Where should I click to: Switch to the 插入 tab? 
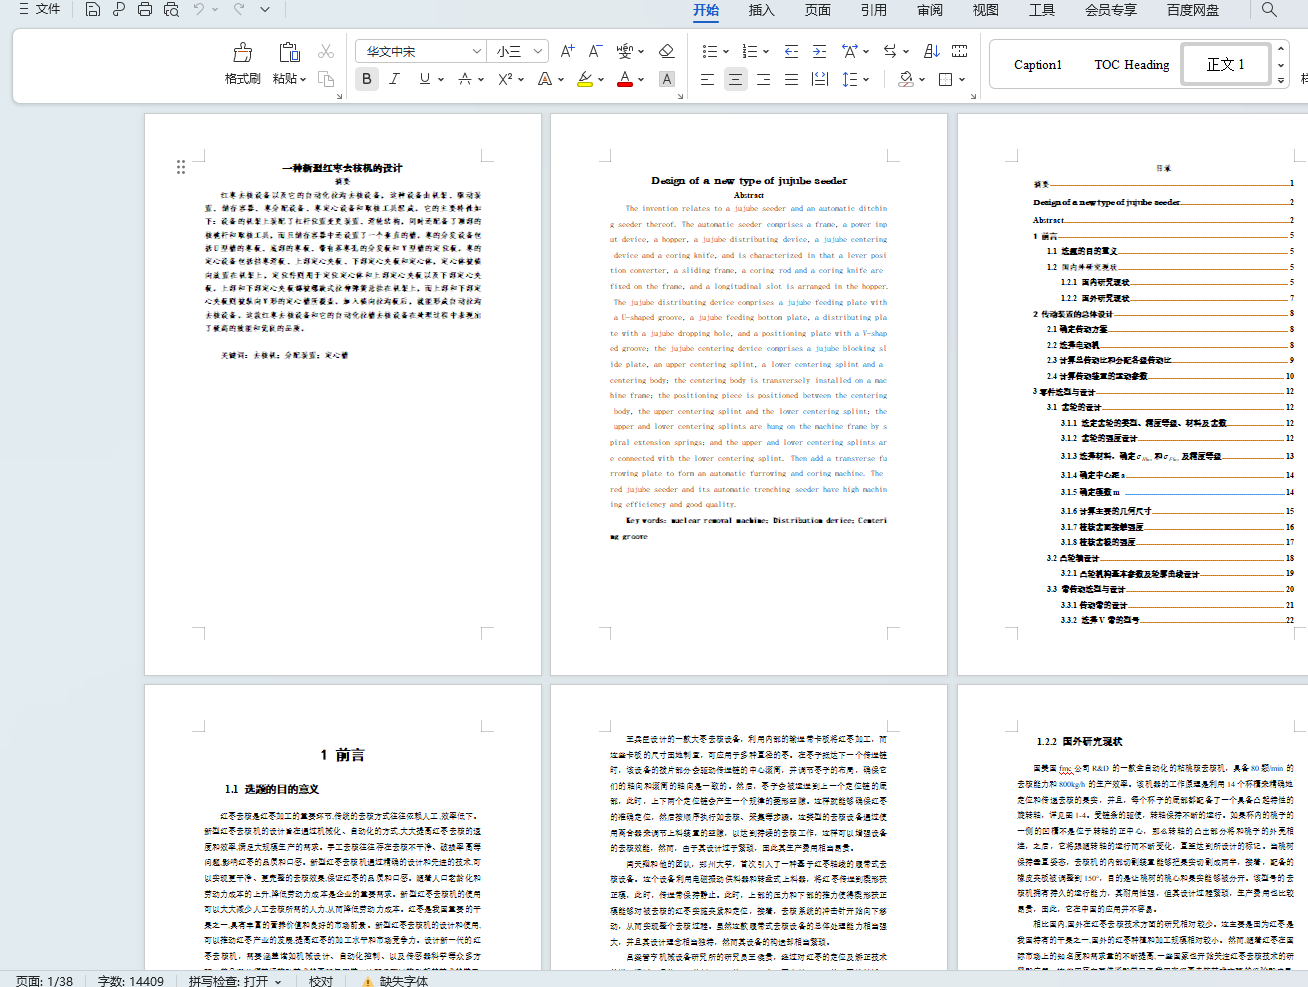(x=761, y=10)
